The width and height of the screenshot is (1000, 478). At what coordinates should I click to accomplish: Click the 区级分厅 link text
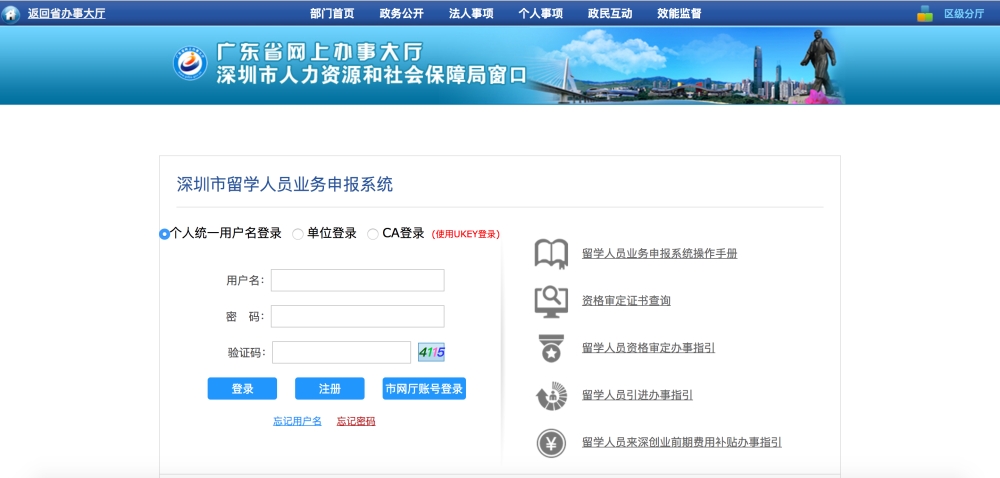(964, 13)
